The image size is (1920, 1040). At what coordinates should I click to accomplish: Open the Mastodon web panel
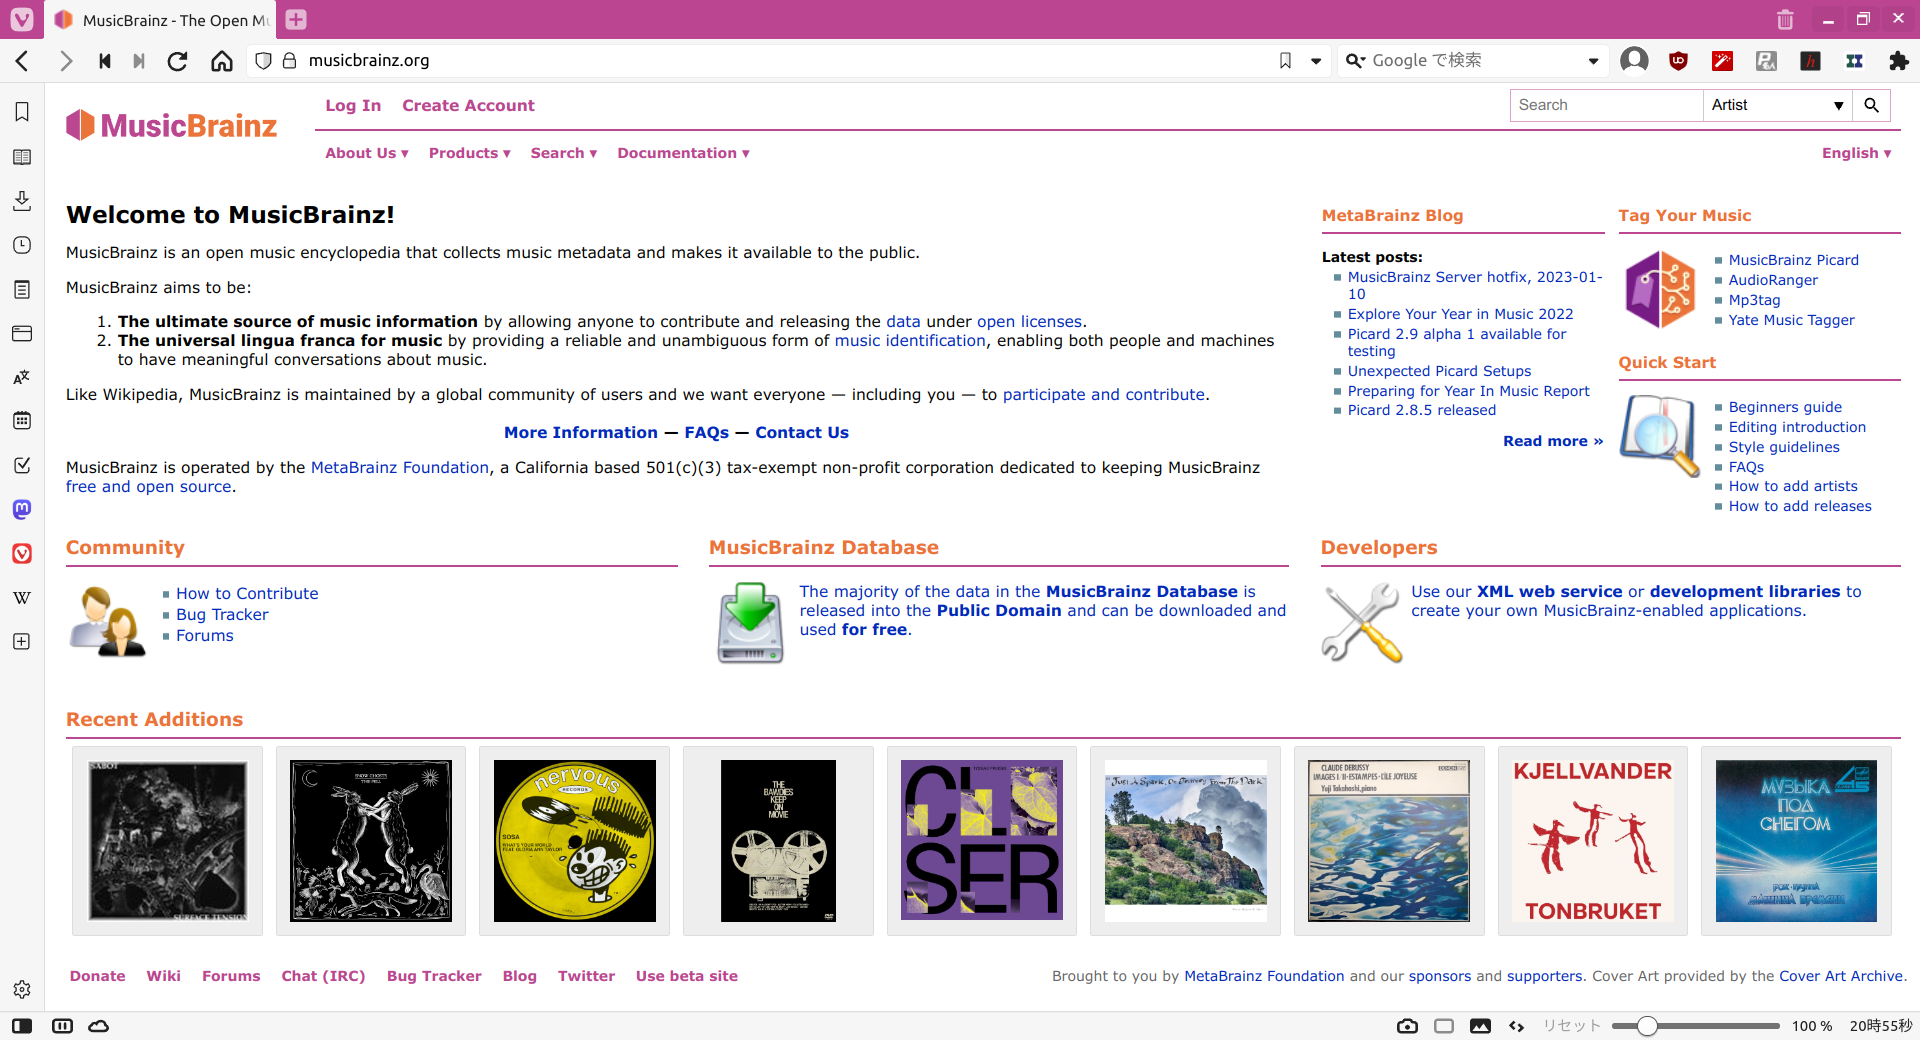click(22, 509)
